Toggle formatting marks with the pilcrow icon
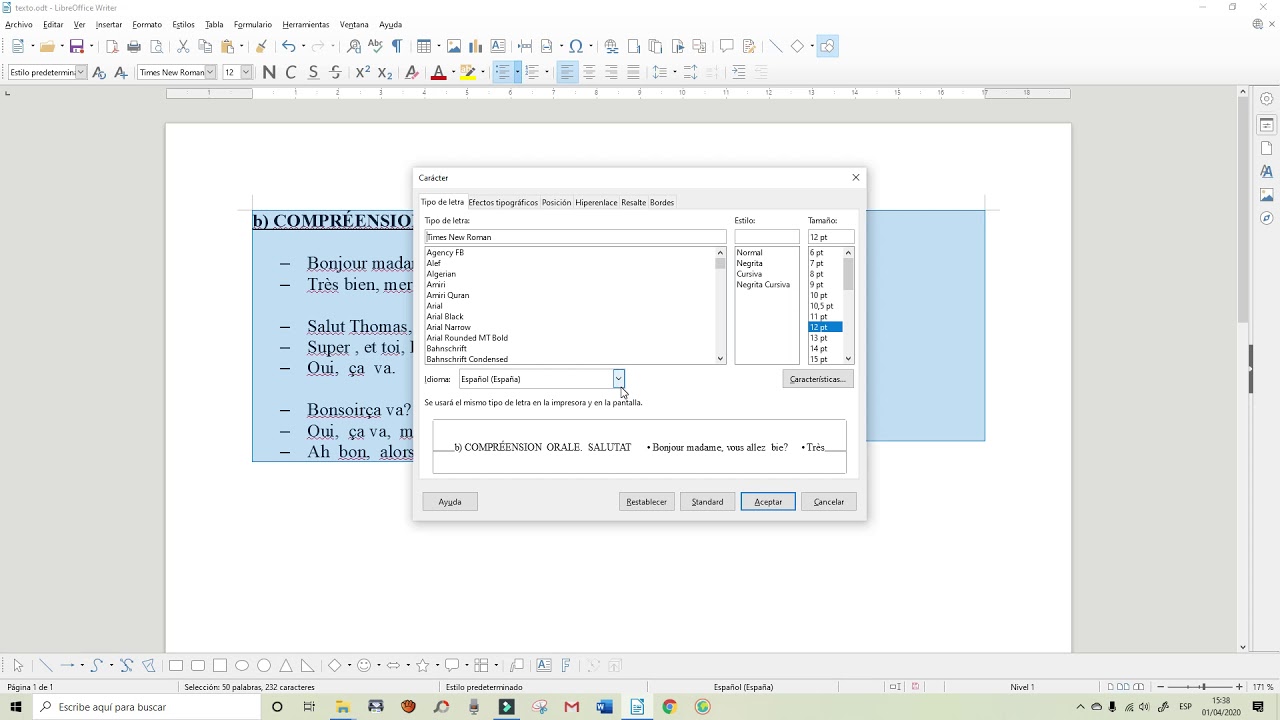 (397, 46)
